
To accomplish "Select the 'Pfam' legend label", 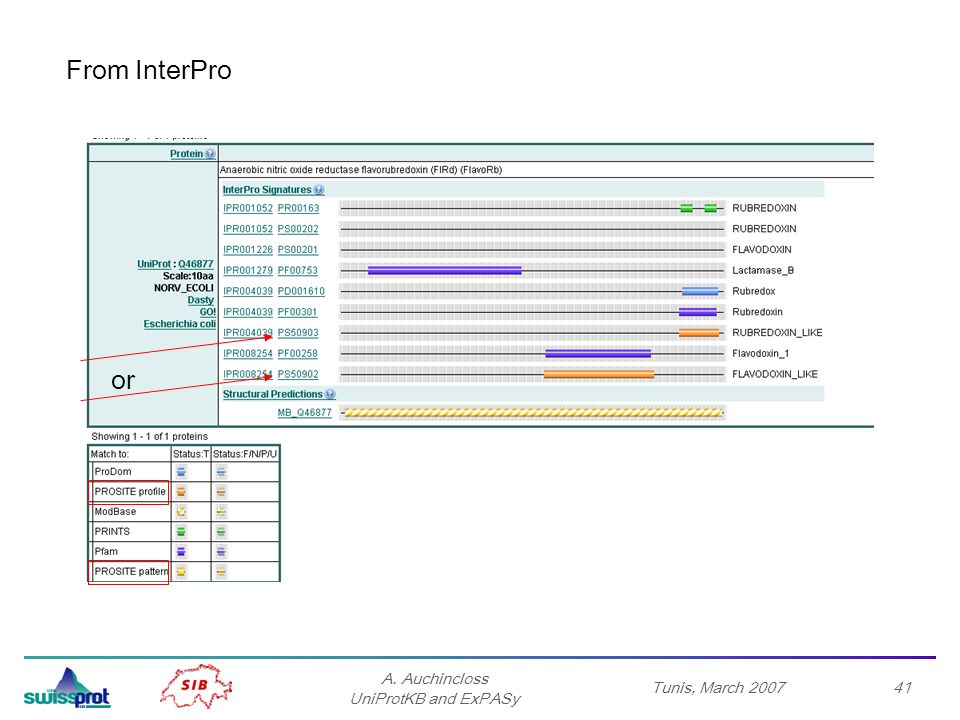I will [106, 552].
